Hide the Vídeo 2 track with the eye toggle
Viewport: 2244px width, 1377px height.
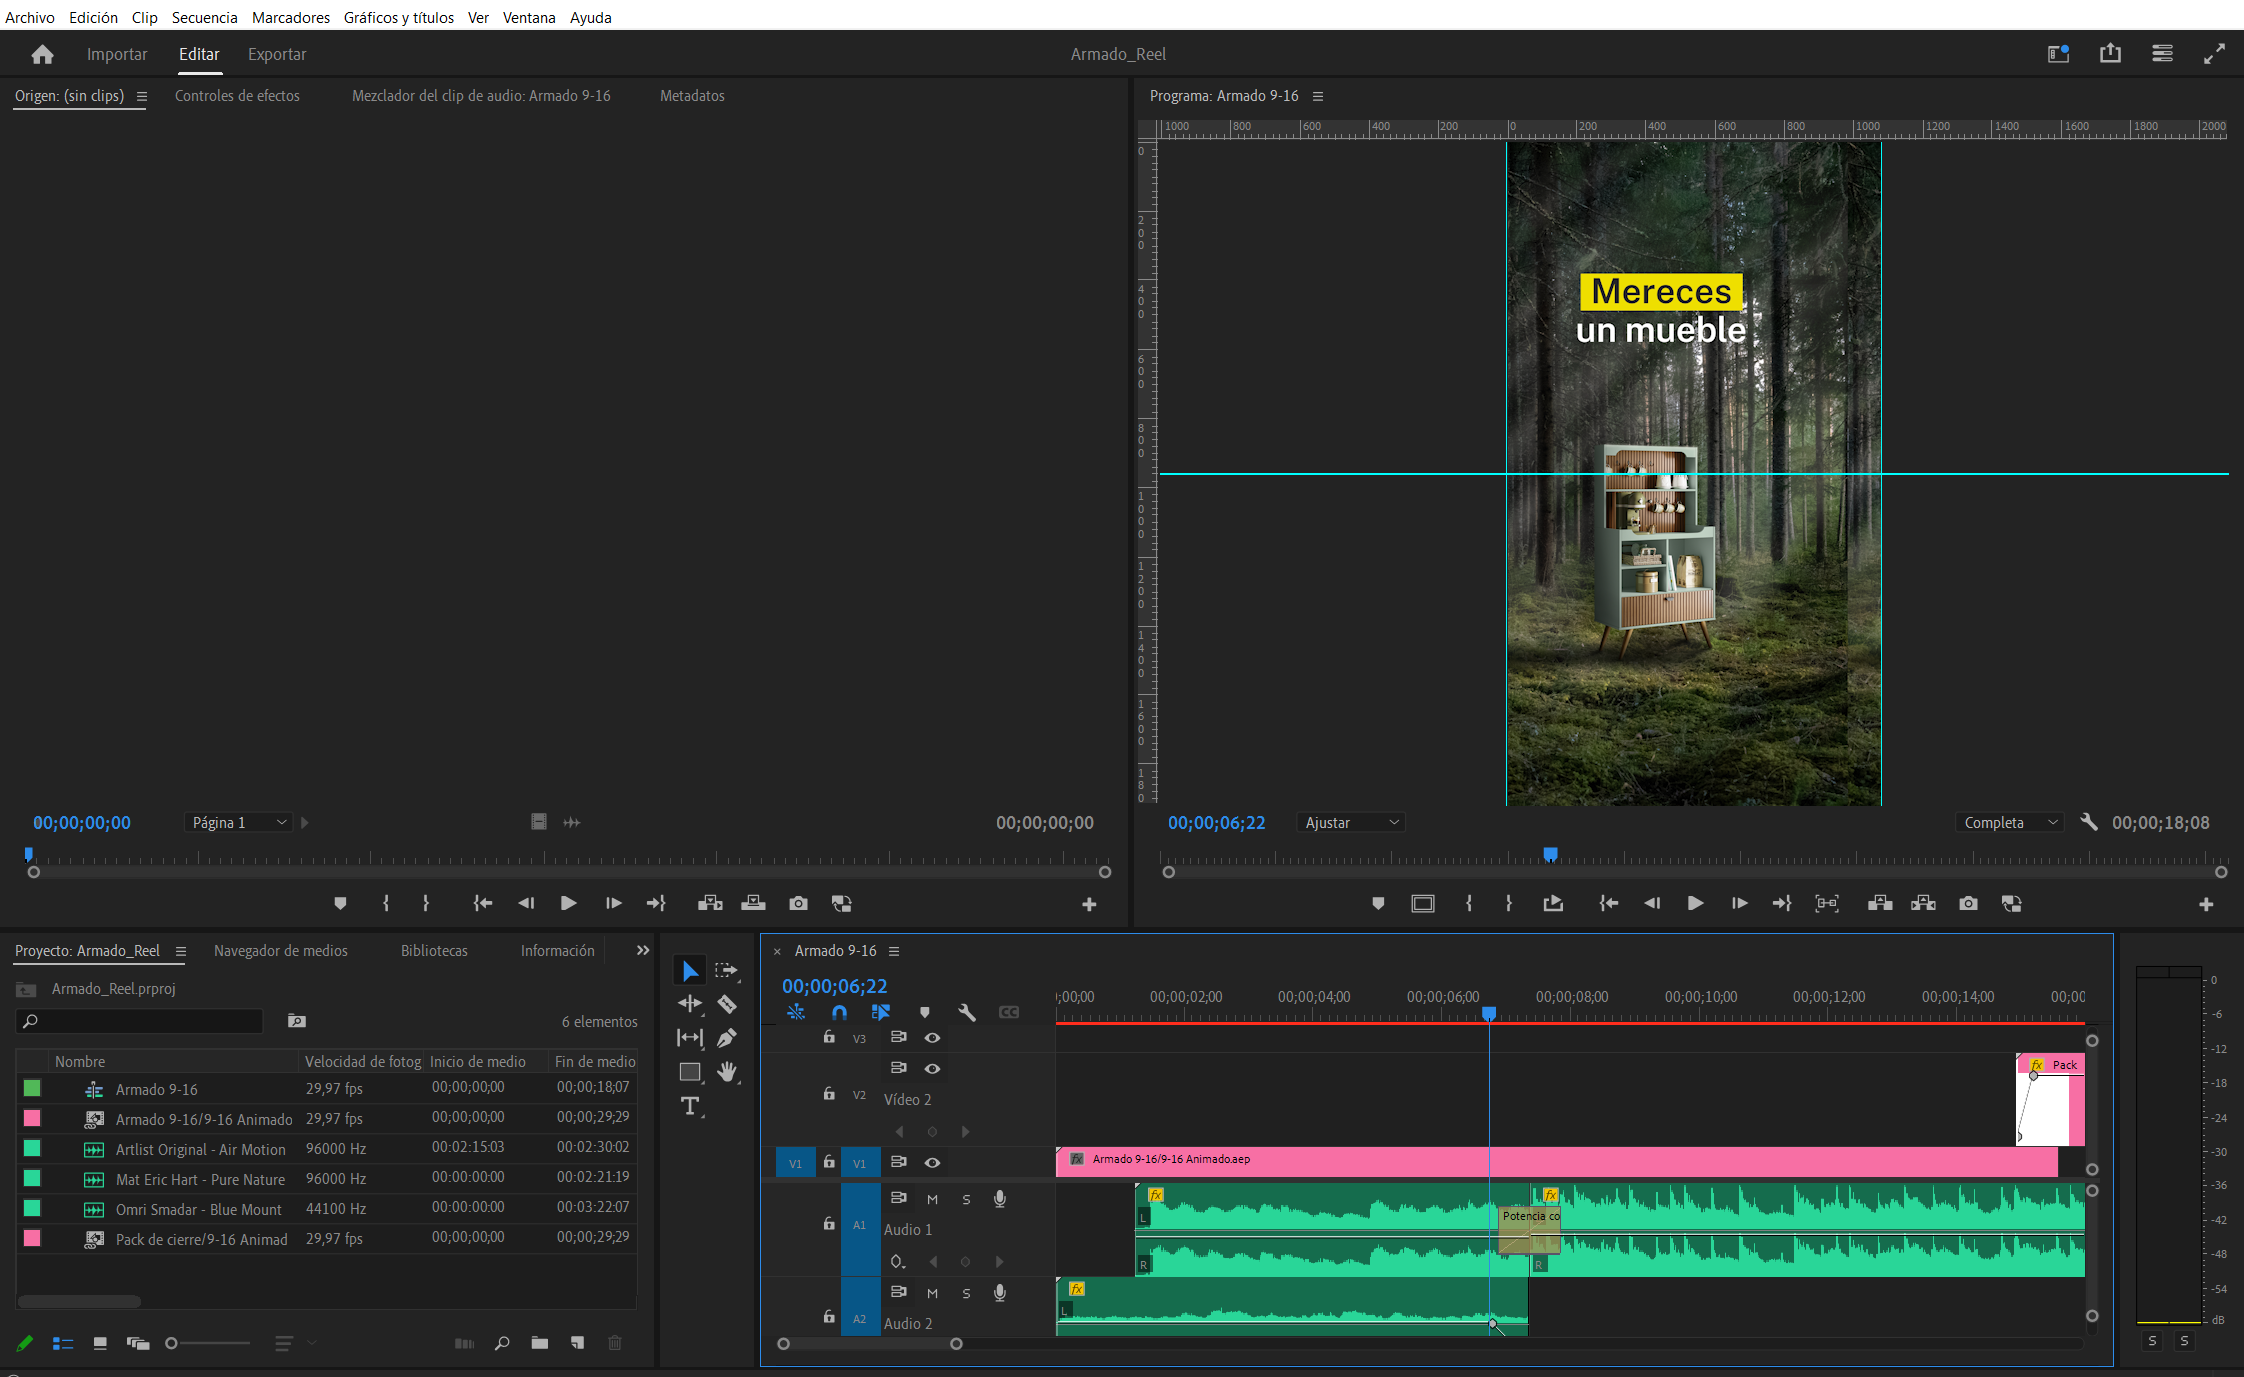932,1068
